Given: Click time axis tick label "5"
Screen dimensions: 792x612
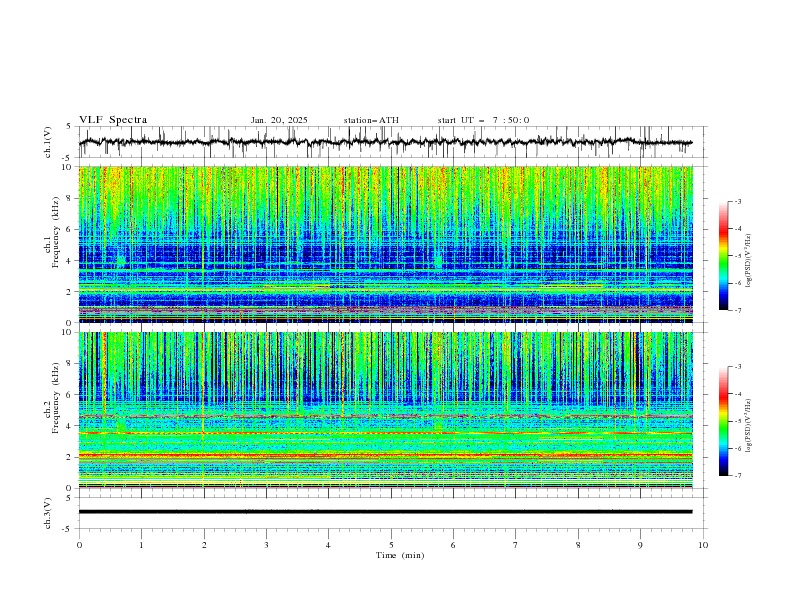Looking at the screenshot, I should click(x=391, y=545).
